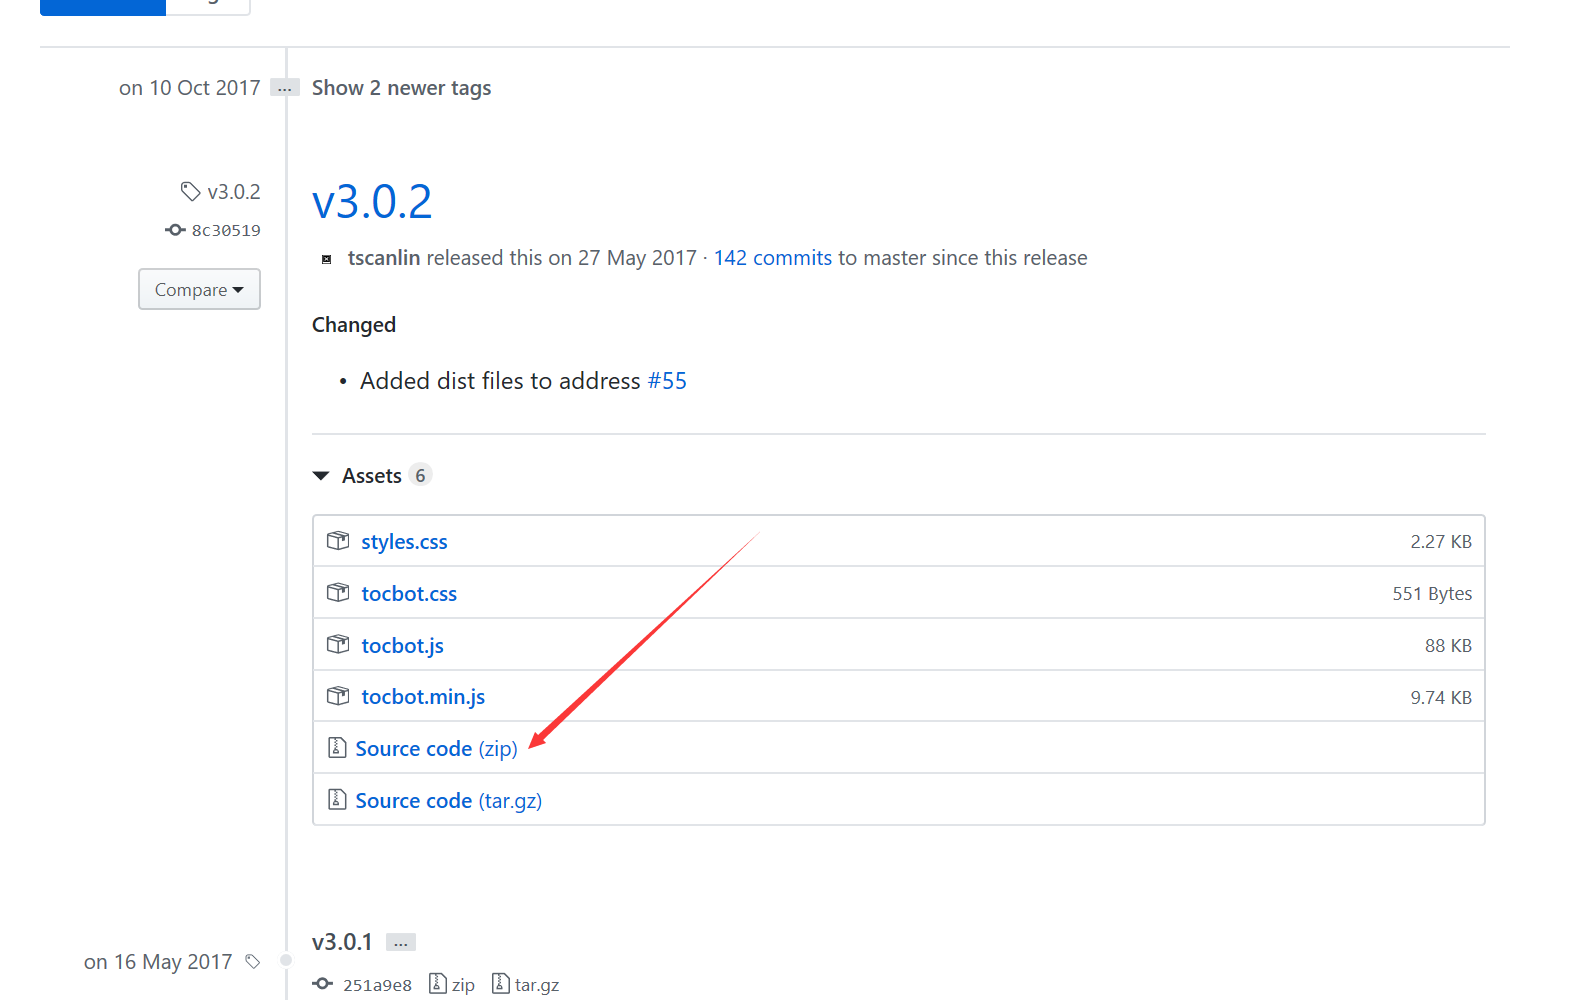Screen dimensions: 1586x1000
Task: Click the 88 KB size text
Action: tap(1448, 645)
